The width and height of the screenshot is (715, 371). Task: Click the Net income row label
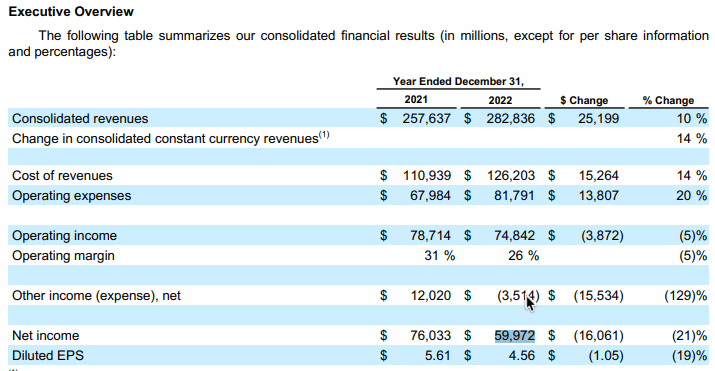pyautogui.click(x=46, y=336)
